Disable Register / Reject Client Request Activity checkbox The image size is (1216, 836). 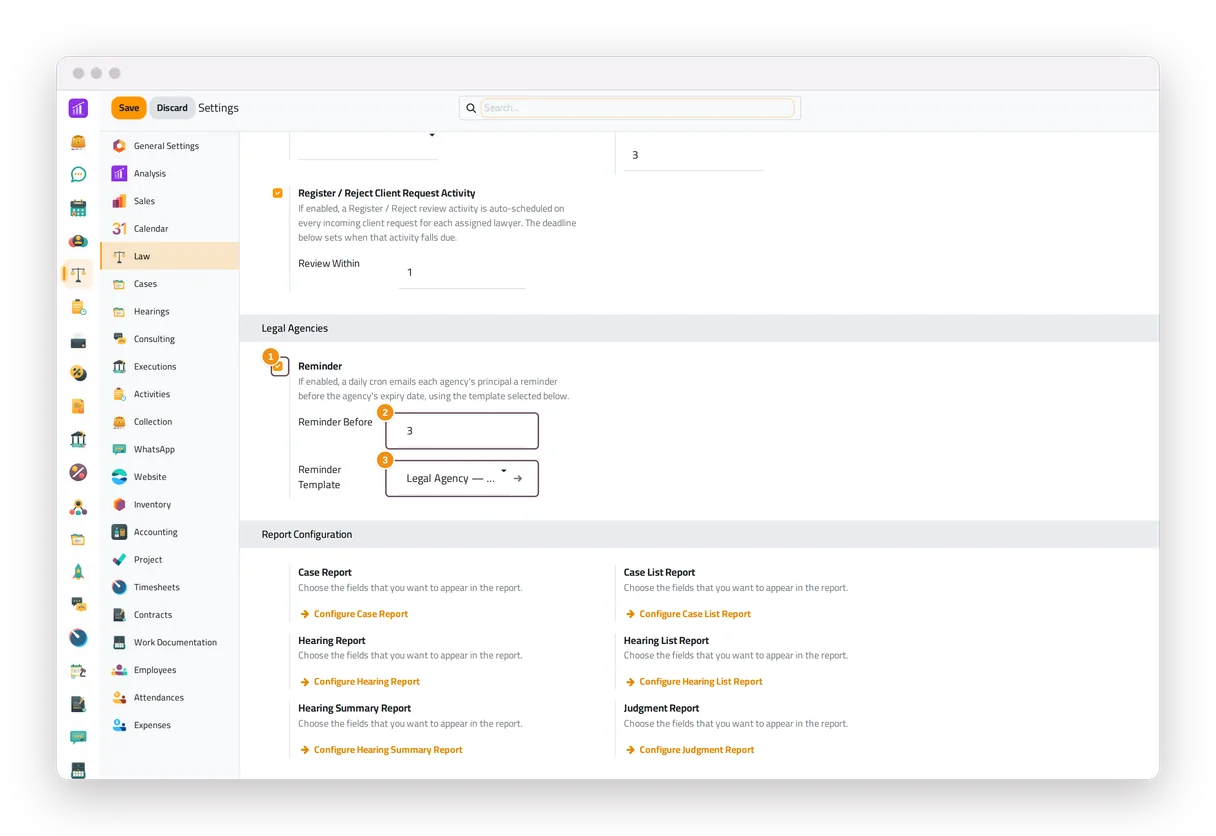tap(278, 193)
